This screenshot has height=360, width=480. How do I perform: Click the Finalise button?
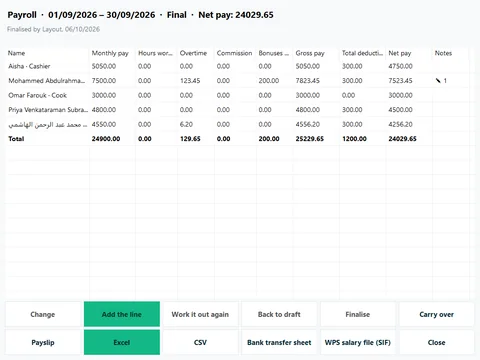click(358, 314)
